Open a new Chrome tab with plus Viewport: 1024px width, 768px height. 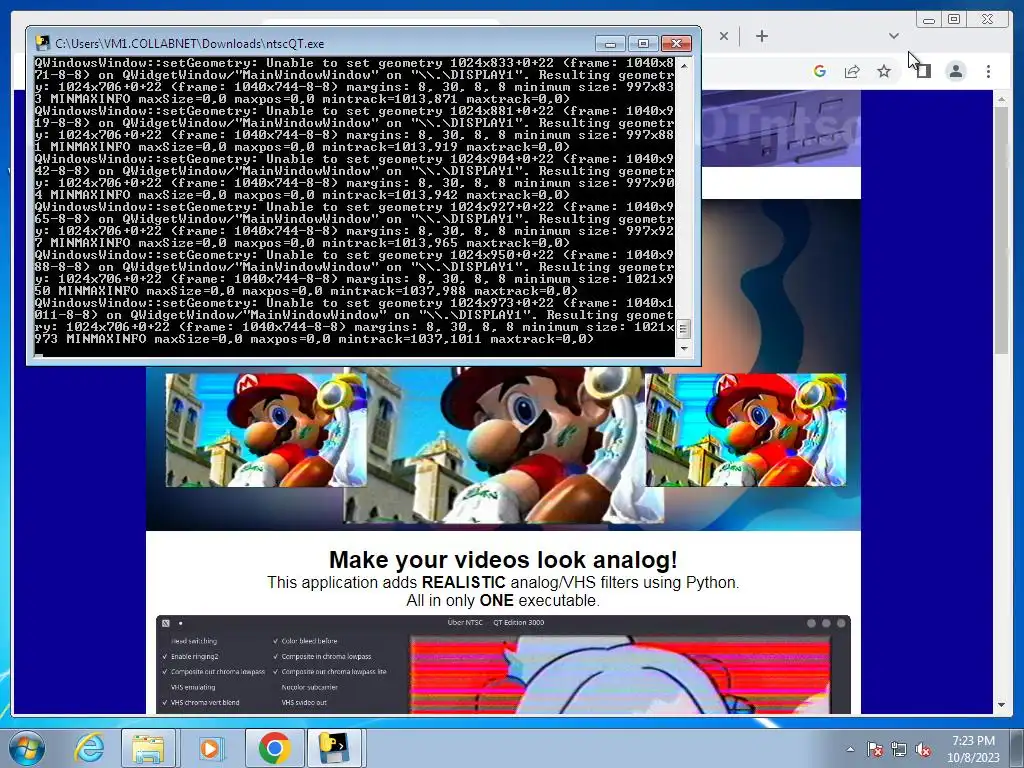761,36
